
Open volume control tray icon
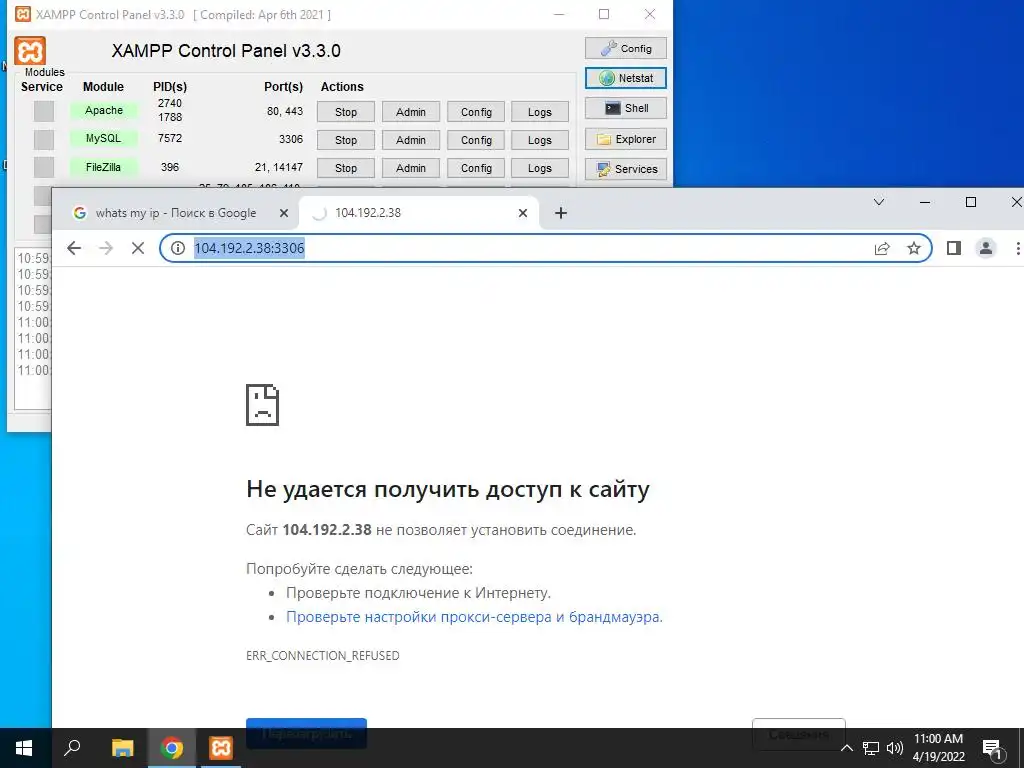pyautogui.click(x=895, y=748)
